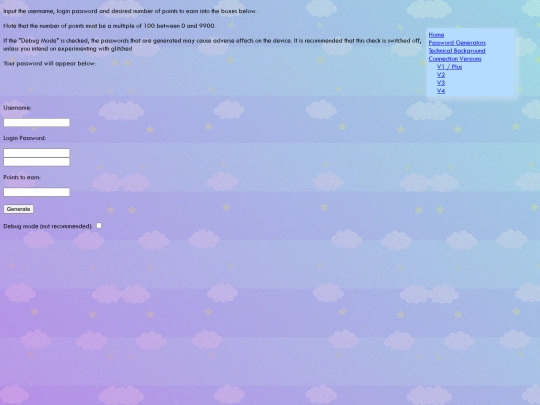Click the 'Username:' label
540x405 pixels.
tap(17, 108)
